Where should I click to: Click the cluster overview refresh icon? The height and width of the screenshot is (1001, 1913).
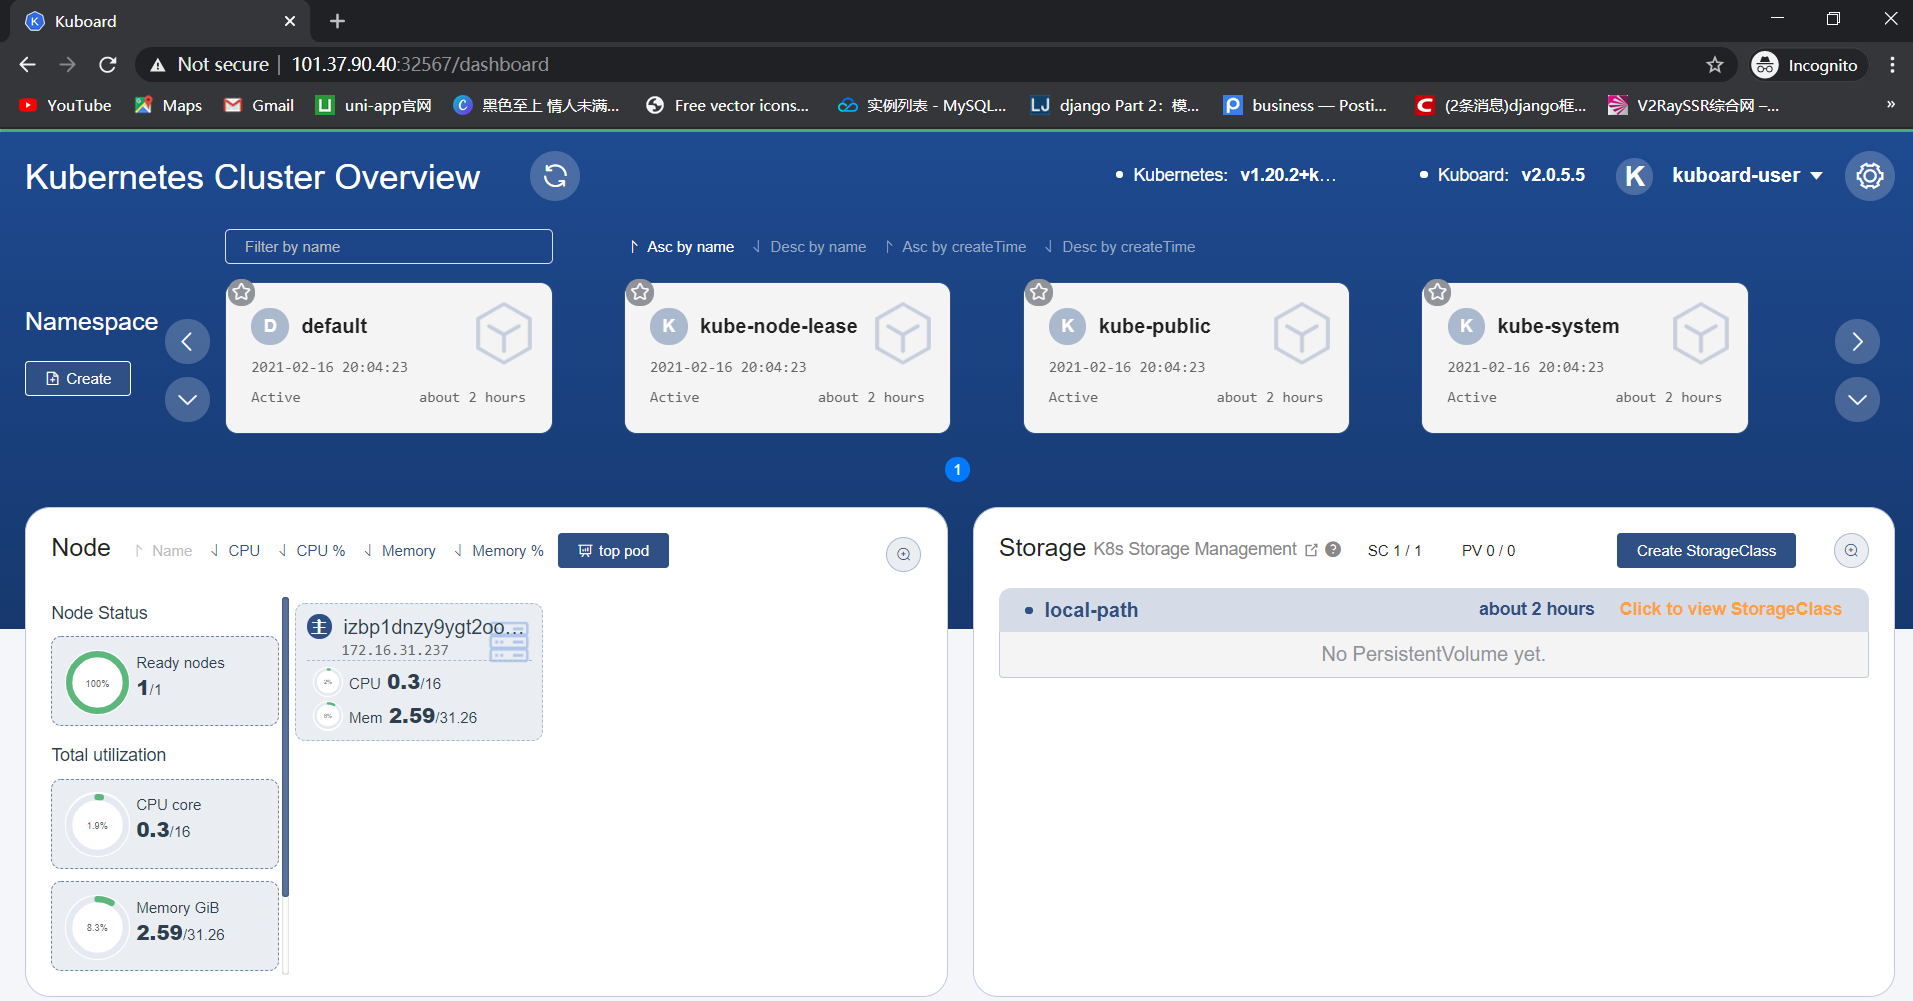click(555, 176)
